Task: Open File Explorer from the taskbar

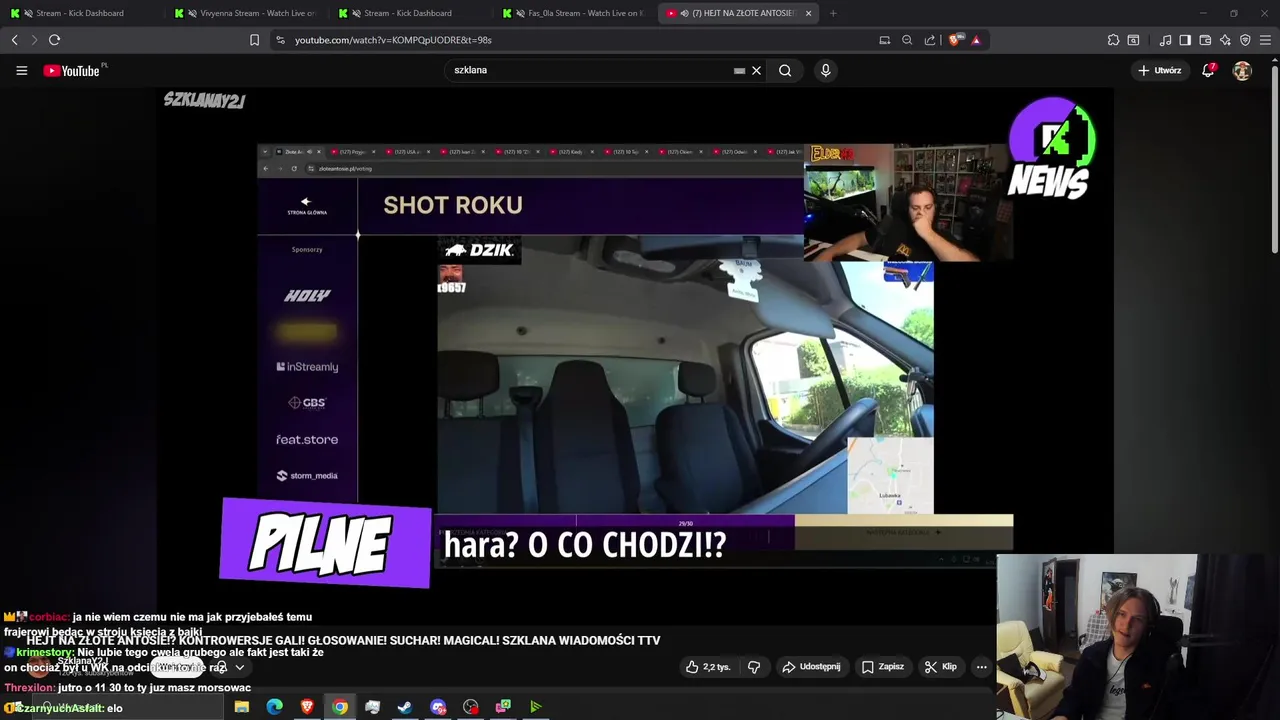Action: (x=241, y=707)
